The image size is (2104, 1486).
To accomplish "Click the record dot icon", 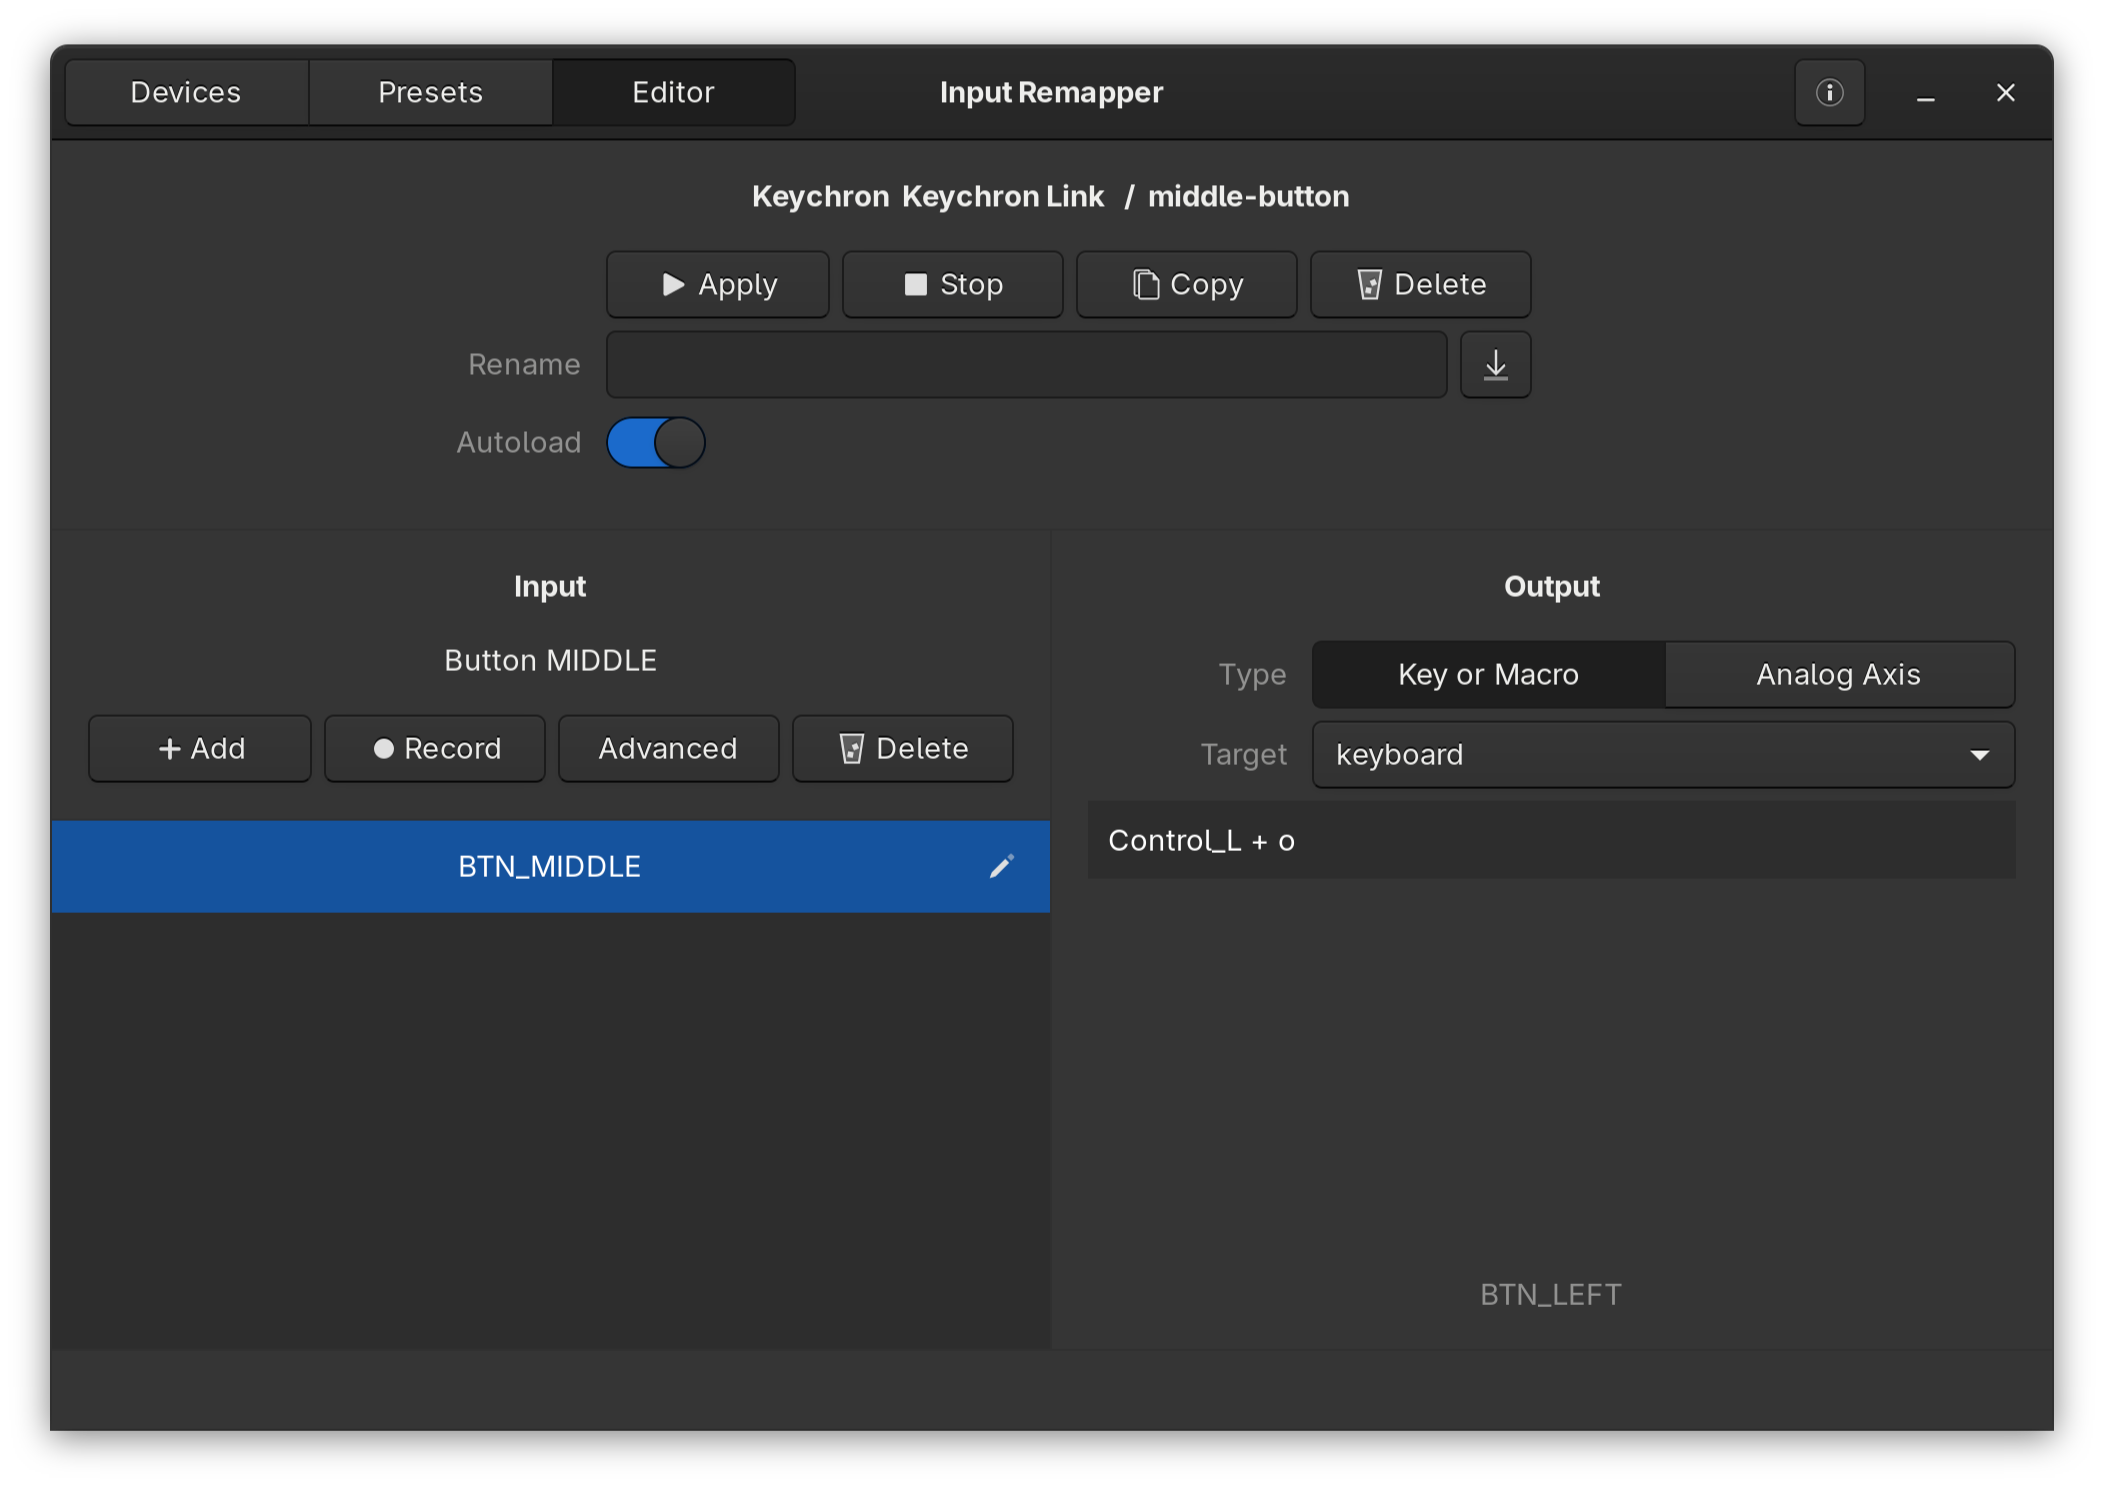I will click(383, 748).
